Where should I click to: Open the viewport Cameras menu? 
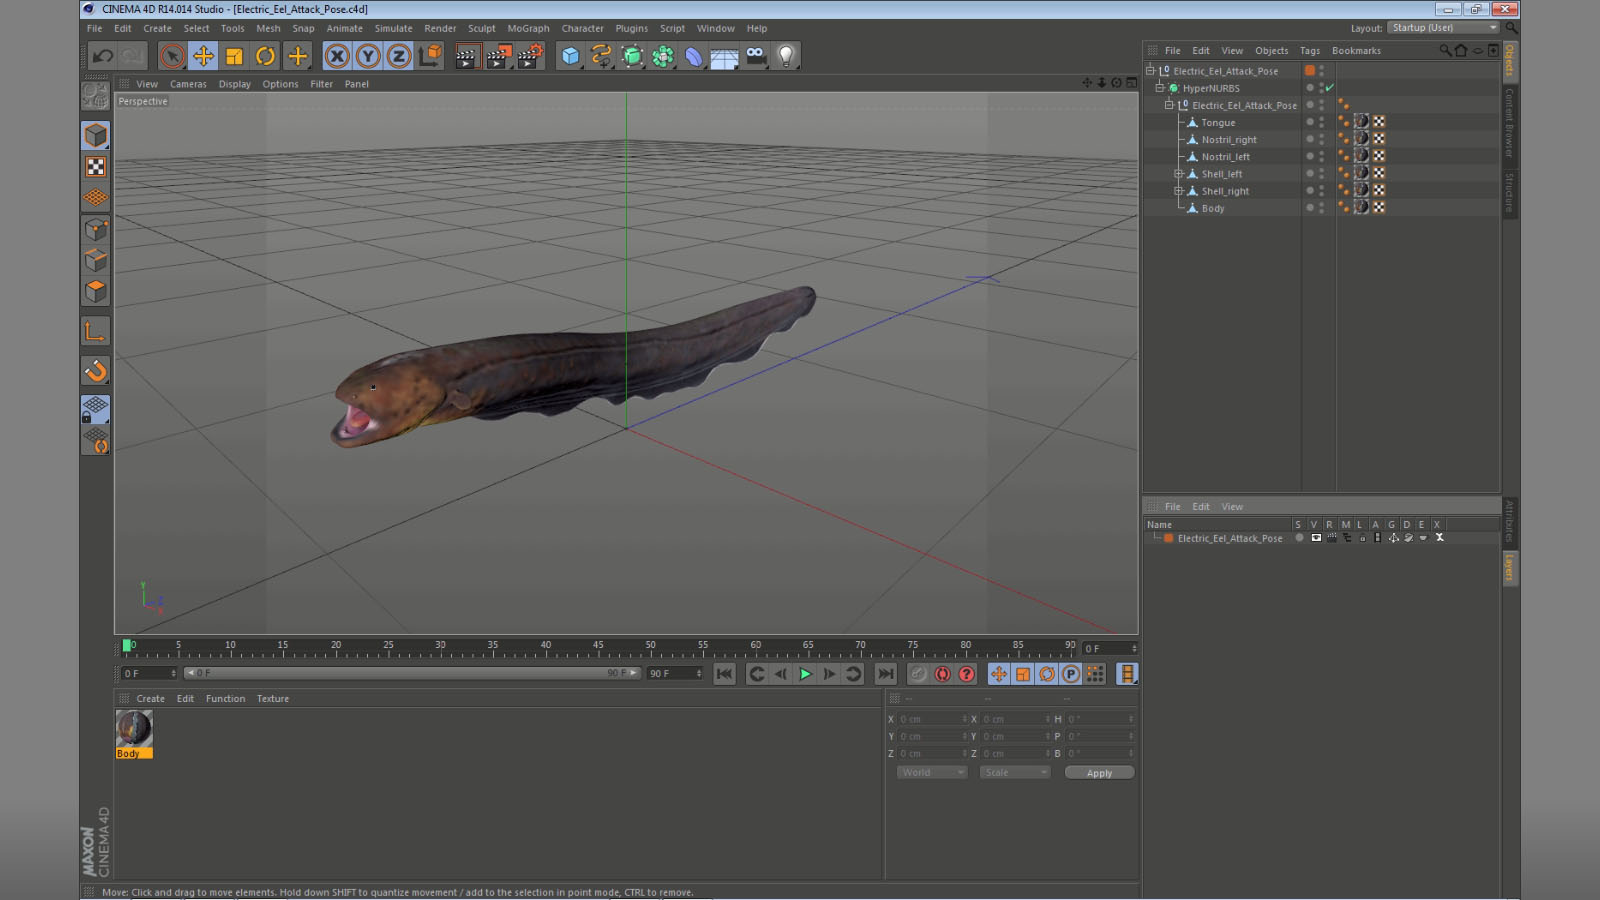188,84
